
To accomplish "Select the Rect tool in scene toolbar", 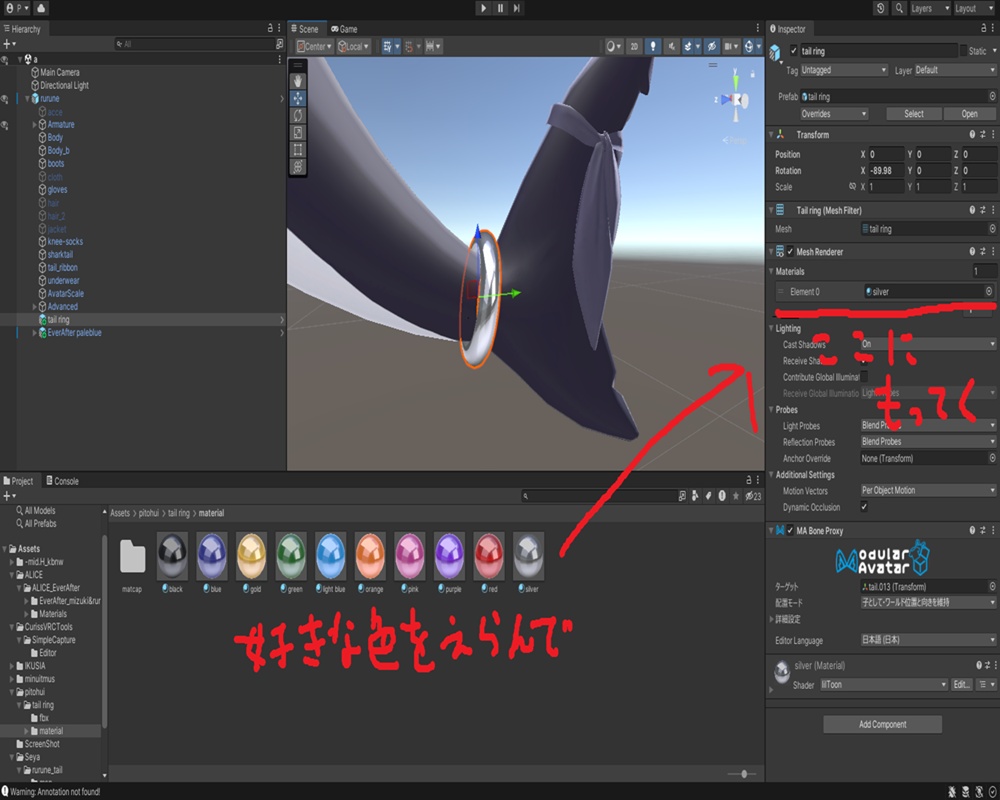I will coord(298,150).
